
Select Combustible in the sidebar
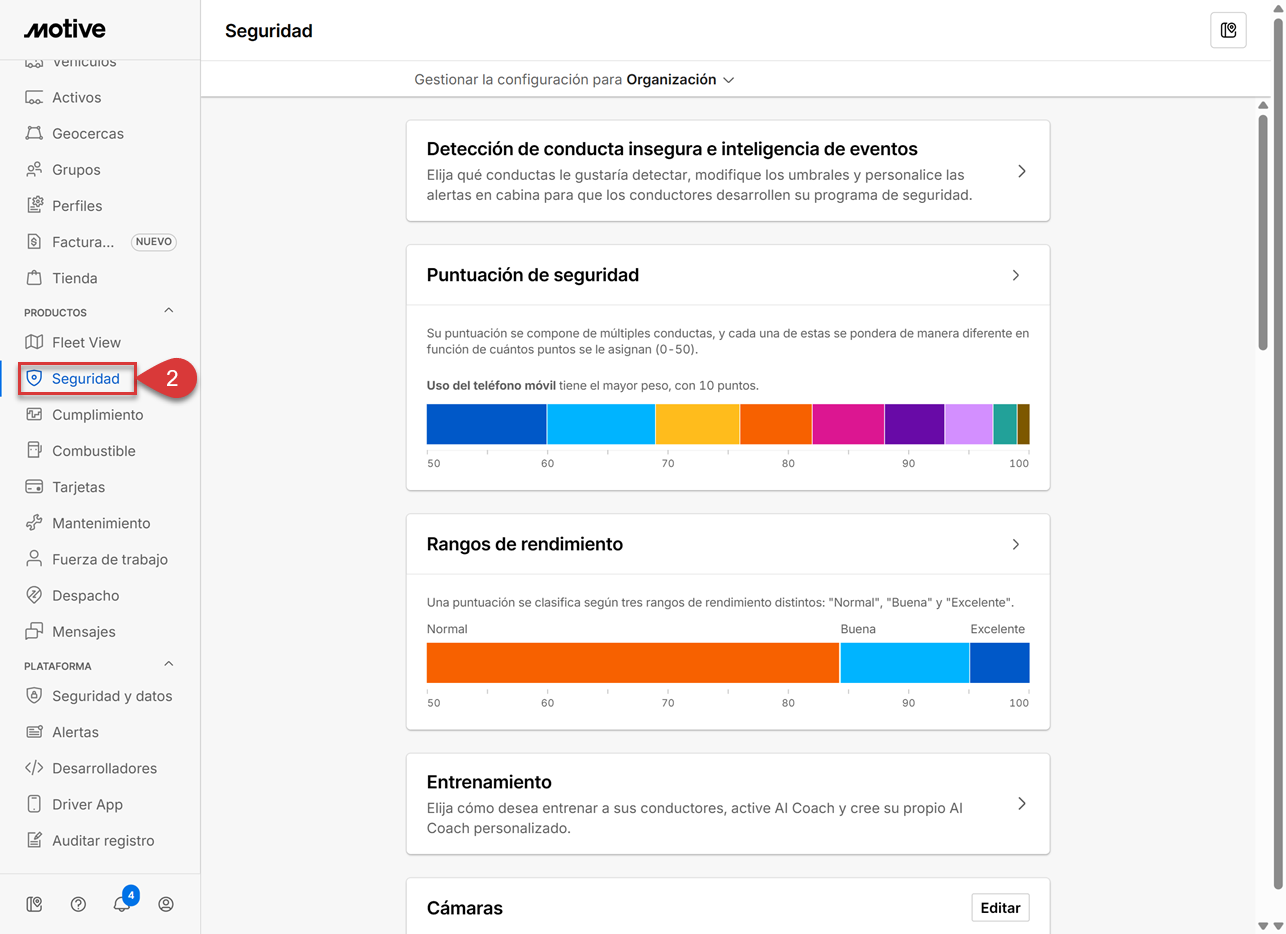click(x=93, y=451)
